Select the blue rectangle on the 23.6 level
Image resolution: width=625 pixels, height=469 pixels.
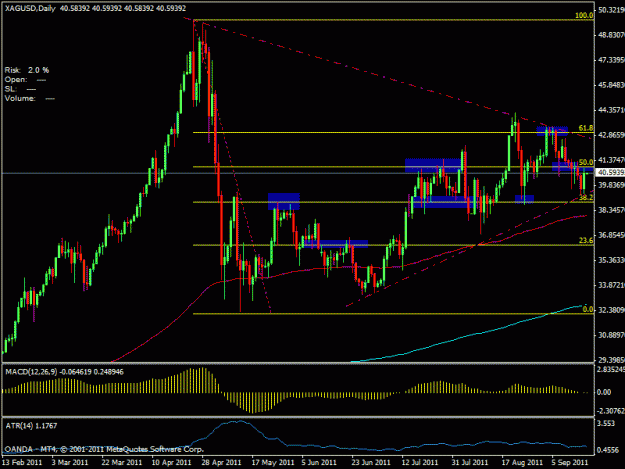coord(336,243)
